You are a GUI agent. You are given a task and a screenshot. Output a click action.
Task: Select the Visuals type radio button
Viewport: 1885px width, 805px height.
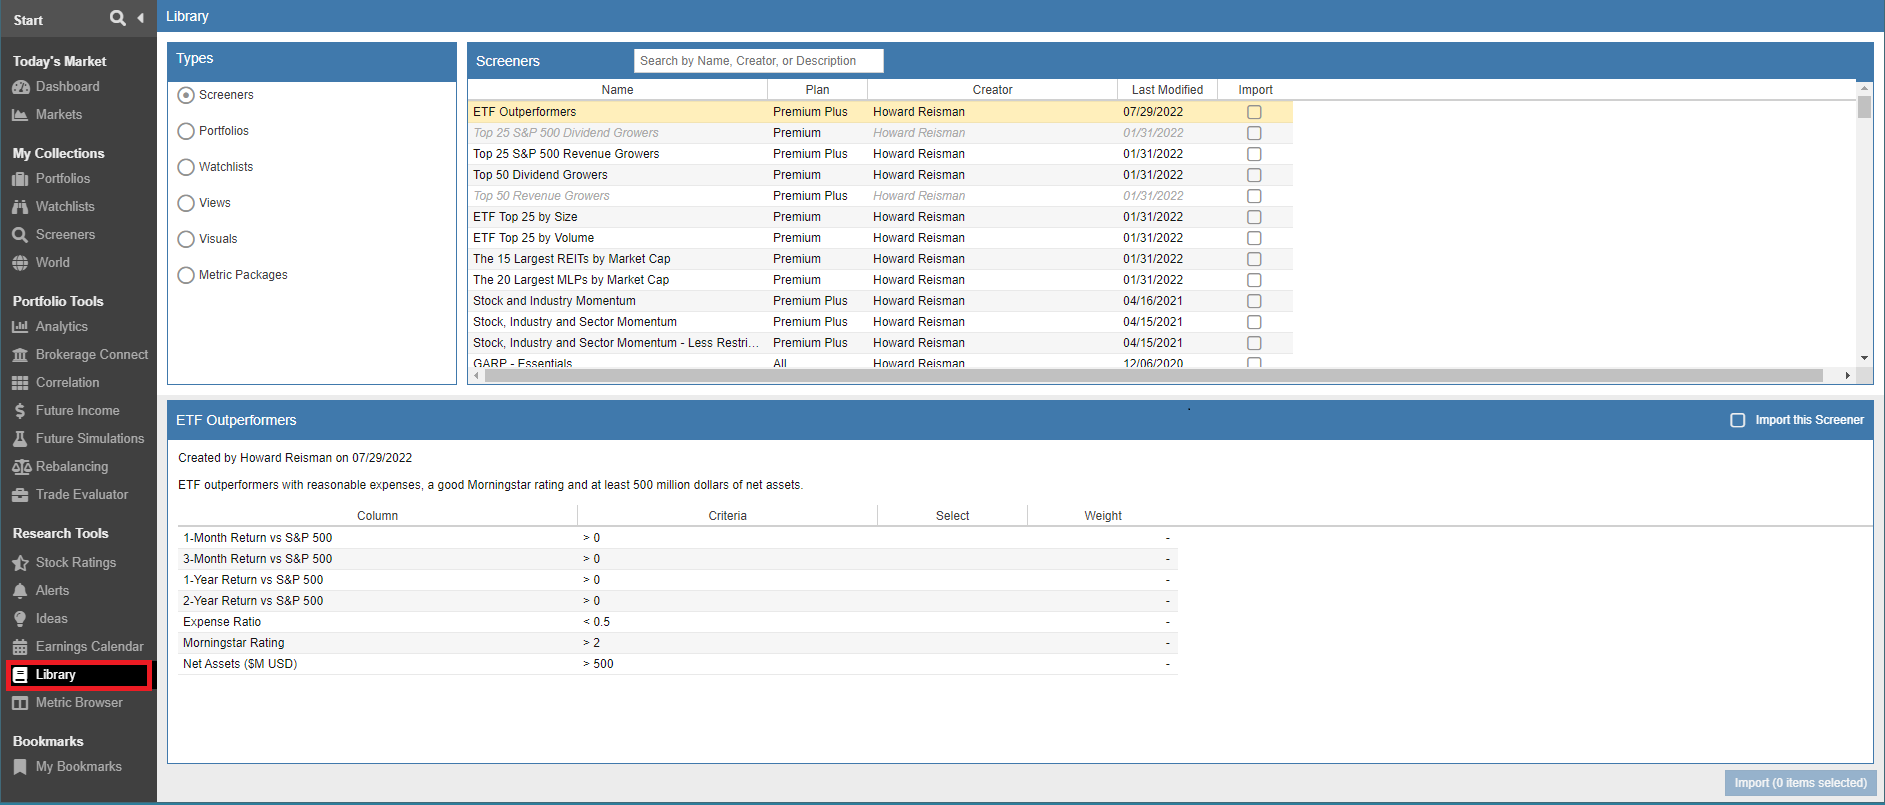[x=186, y=239]
